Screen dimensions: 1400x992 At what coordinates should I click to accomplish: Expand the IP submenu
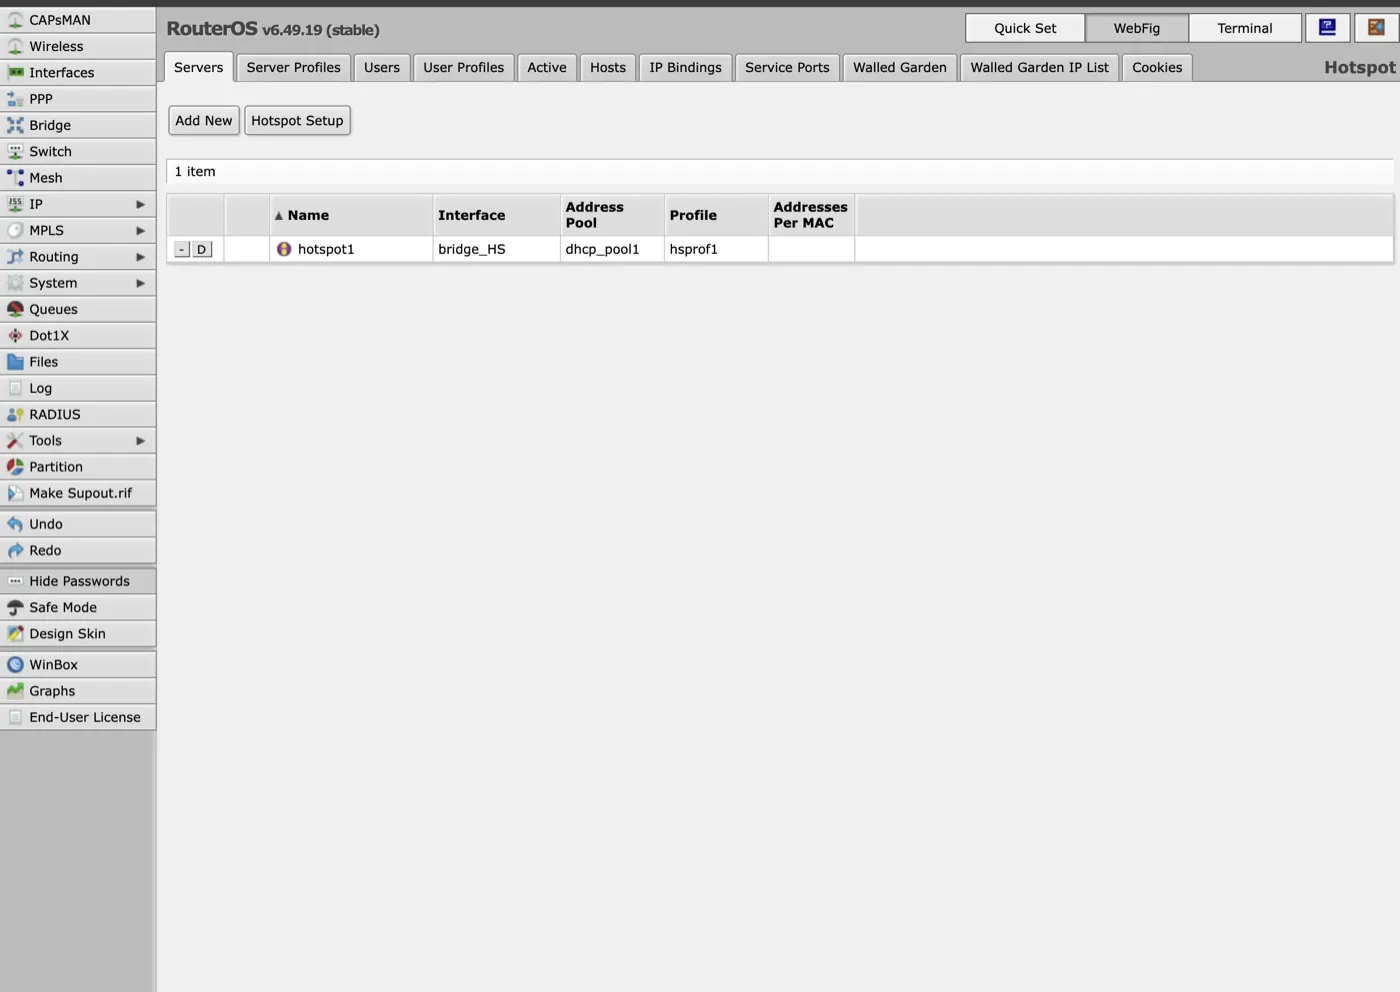pyautogui.click(x=78, y=204)
